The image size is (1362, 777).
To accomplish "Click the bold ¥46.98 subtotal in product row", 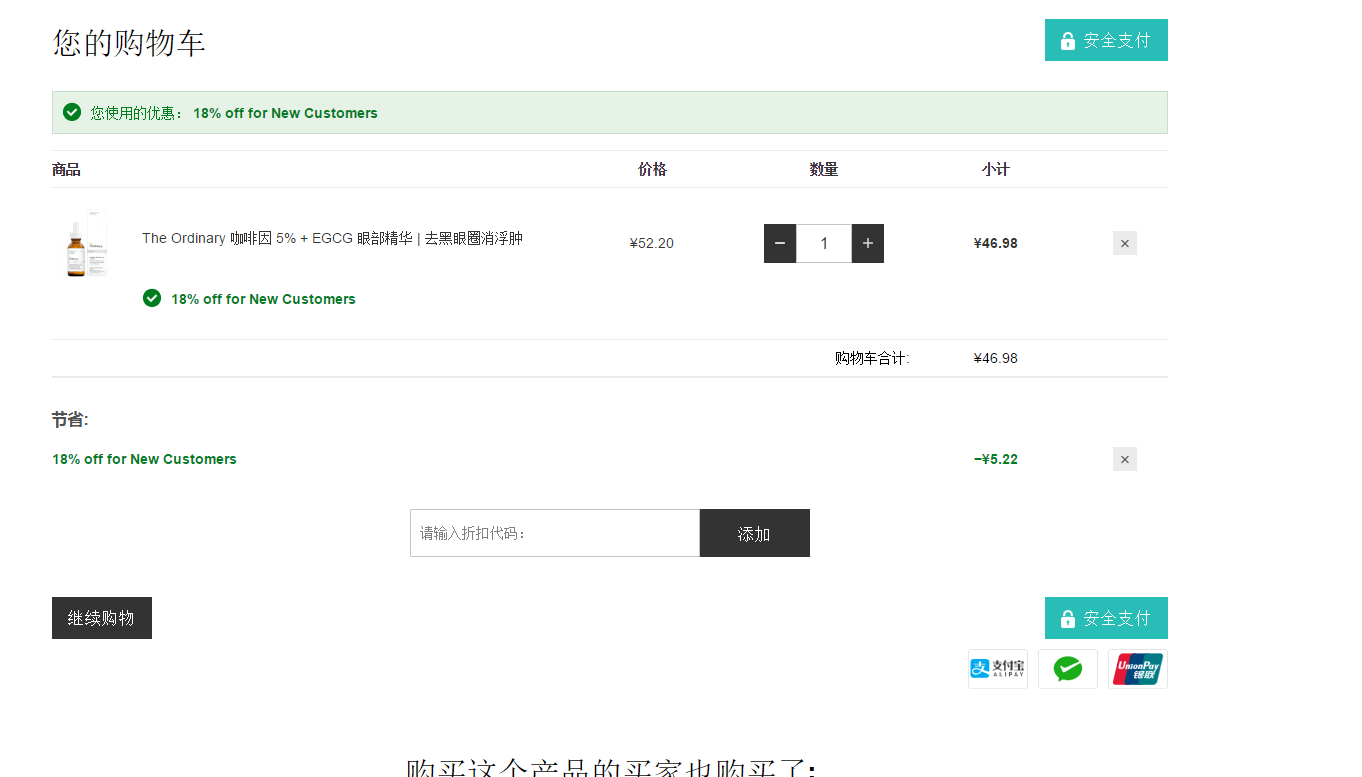I will tap(996, 243).
